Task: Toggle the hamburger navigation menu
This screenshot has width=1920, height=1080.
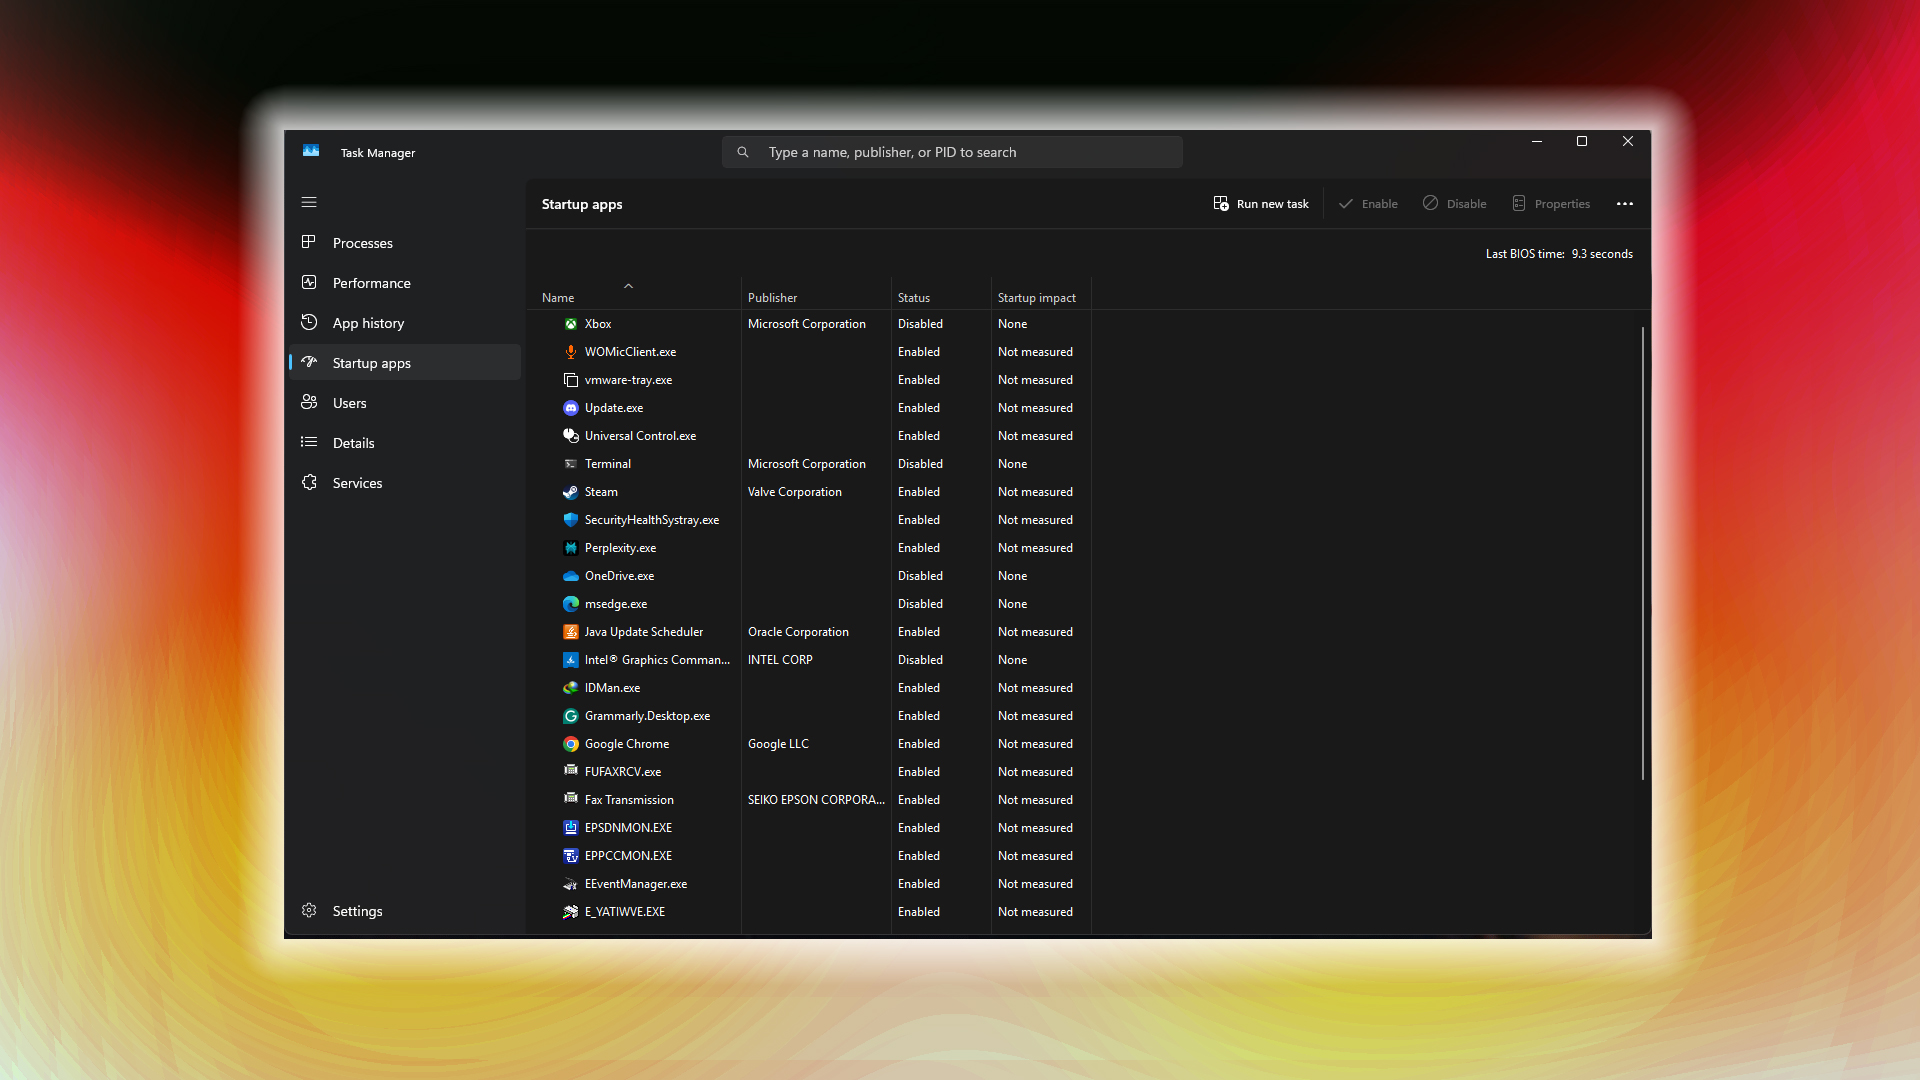Action: point(309,202)
